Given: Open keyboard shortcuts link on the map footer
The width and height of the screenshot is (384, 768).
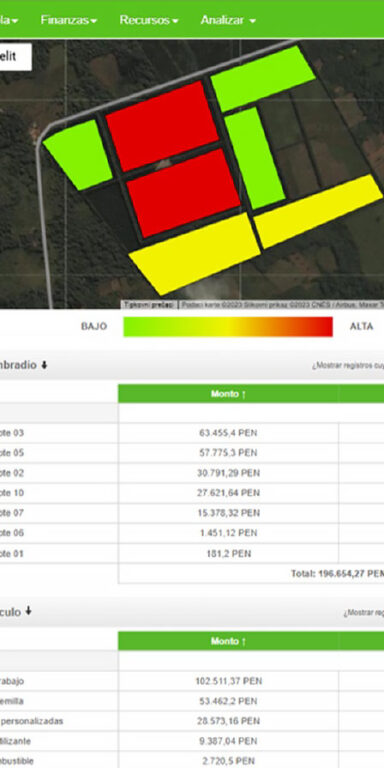Looking at the screenshot, I should pos(149,305).
